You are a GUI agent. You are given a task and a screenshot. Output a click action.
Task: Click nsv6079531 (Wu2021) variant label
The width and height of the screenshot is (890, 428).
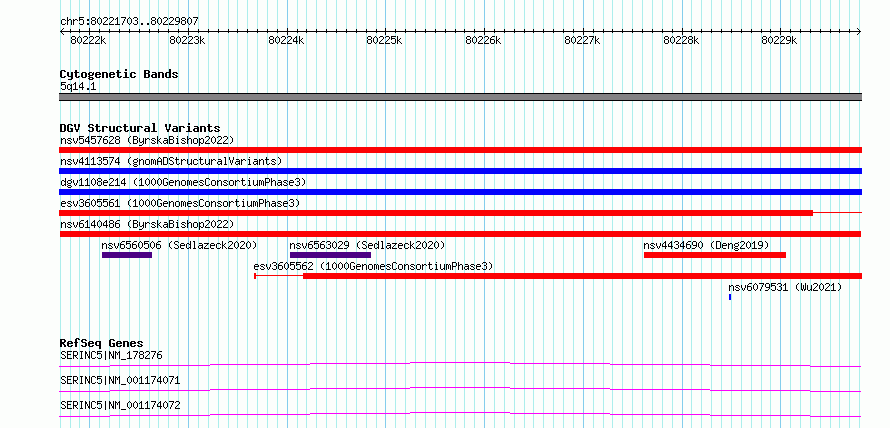[785, 287]
